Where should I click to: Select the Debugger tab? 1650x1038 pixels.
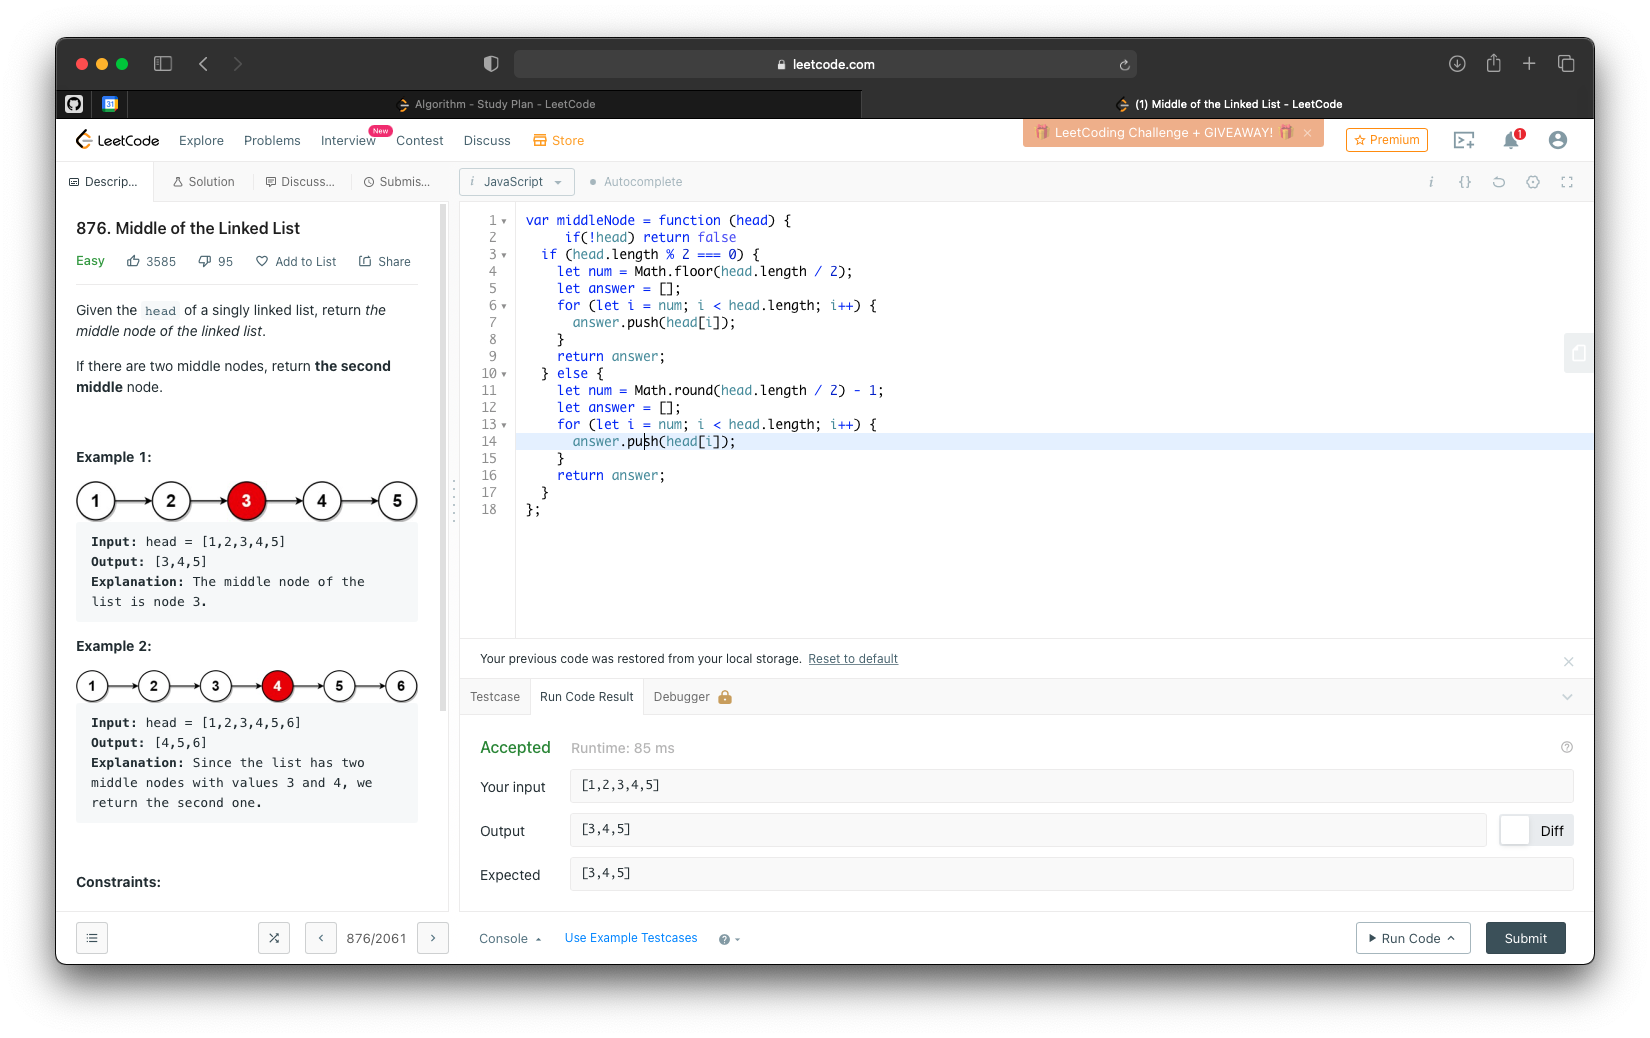click(x=692, y=697)
